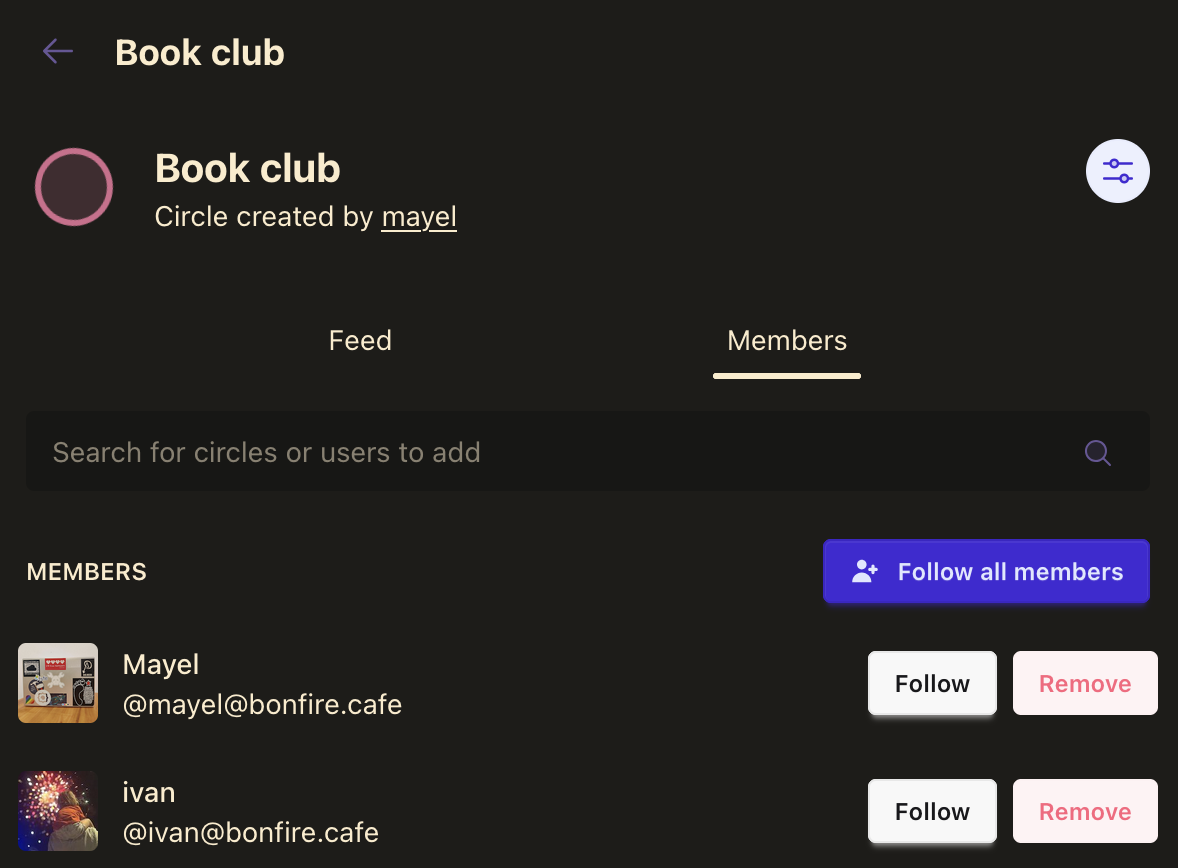This screenshot has width=1178, height=868.
Task: Remove Mayel from the circle
Action: [x=1085, y=684]
